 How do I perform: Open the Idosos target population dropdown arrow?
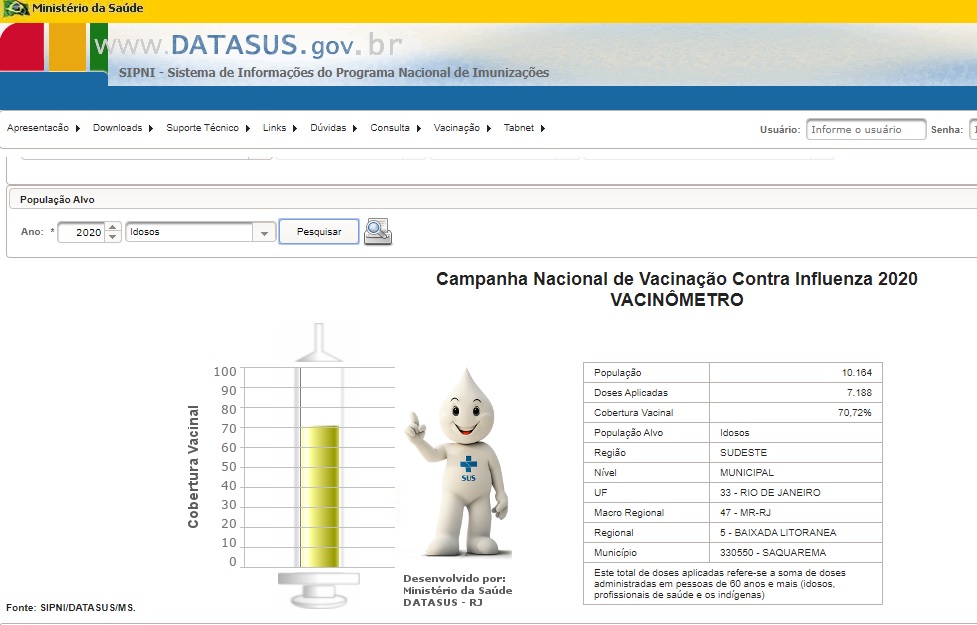click(x=264, y=232)
